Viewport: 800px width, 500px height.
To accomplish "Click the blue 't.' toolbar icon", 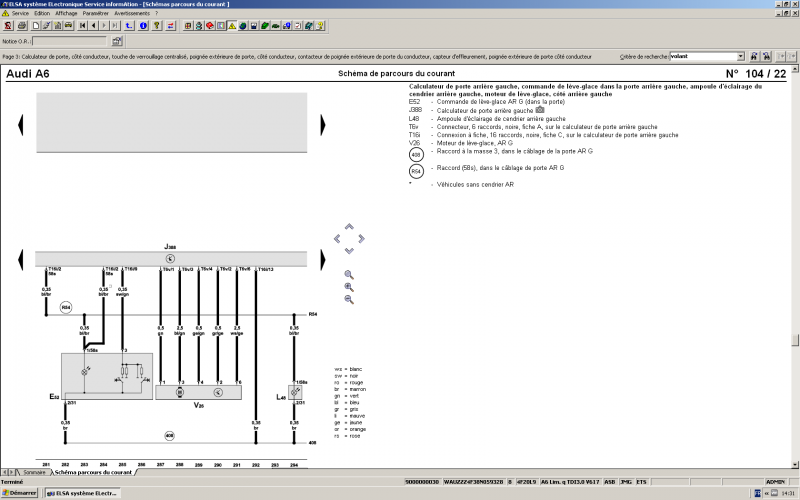I will [130, 26].
